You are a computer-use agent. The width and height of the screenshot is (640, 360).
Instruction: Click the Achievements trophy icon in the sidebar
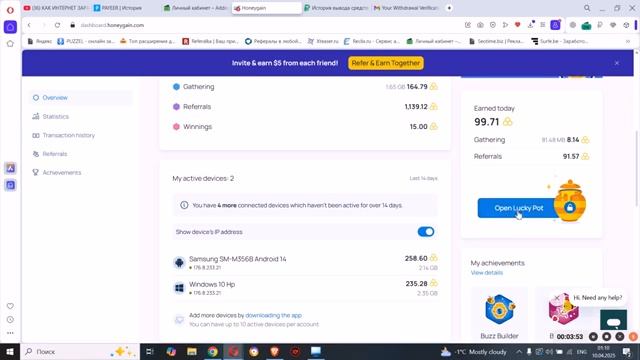(36, 173)
